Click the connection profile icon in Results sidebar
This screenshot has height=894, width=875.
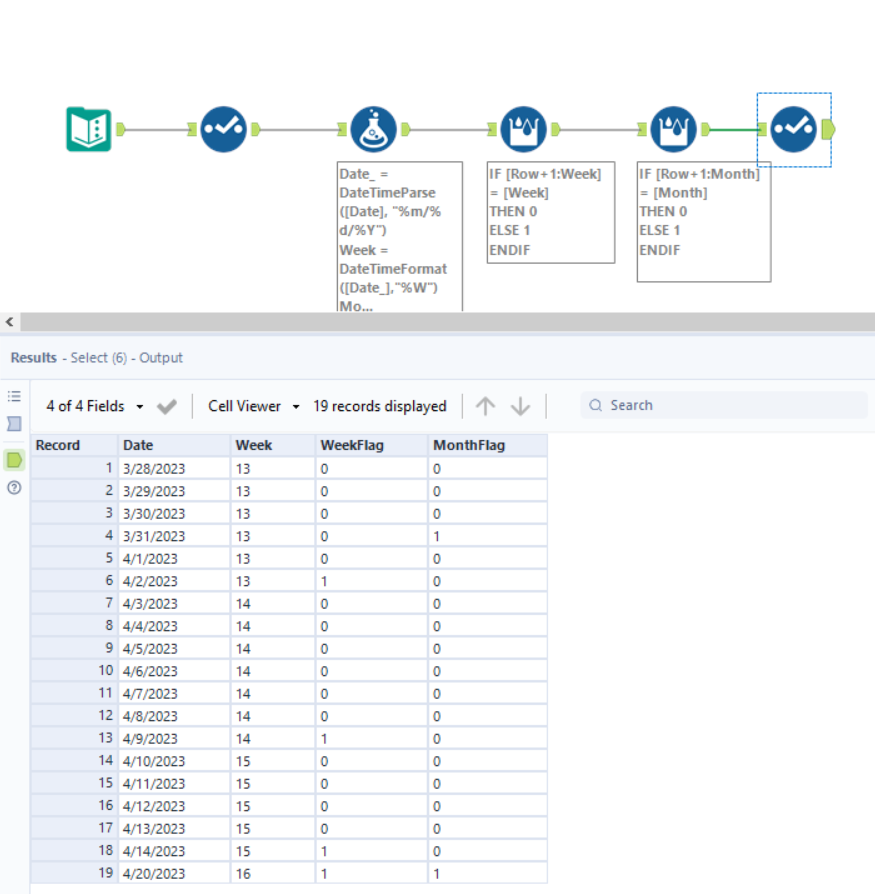pos(14,423)
